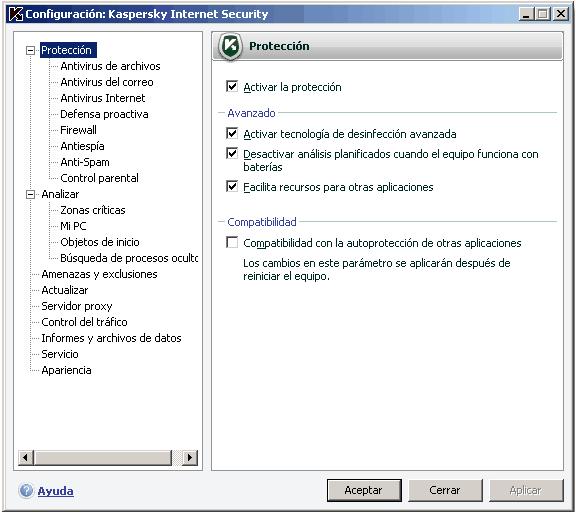Collapse the Analizar tree node
Image resolution: width=576 pixels, height=512 pixels.
[x=30, y=194]
